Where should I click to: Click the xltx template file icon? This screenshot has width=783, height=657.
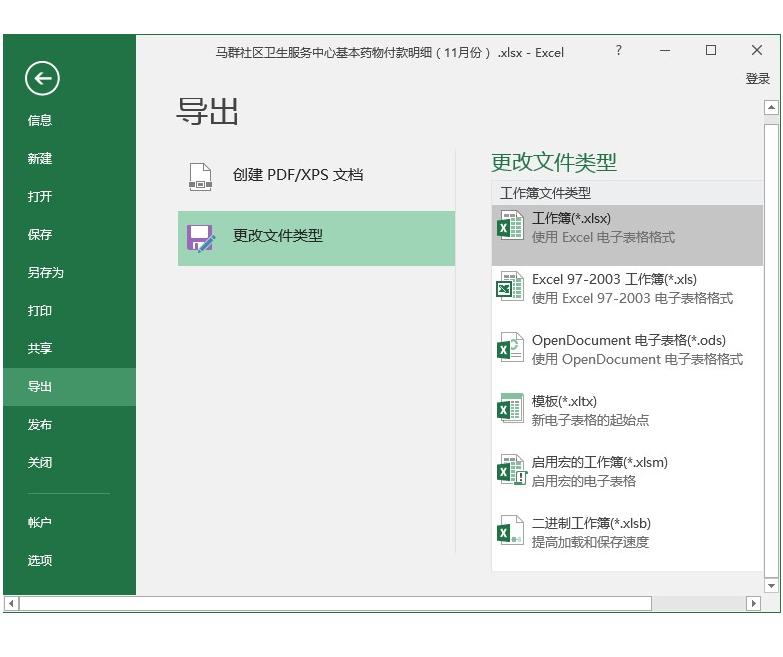click(x=510, y=408)
